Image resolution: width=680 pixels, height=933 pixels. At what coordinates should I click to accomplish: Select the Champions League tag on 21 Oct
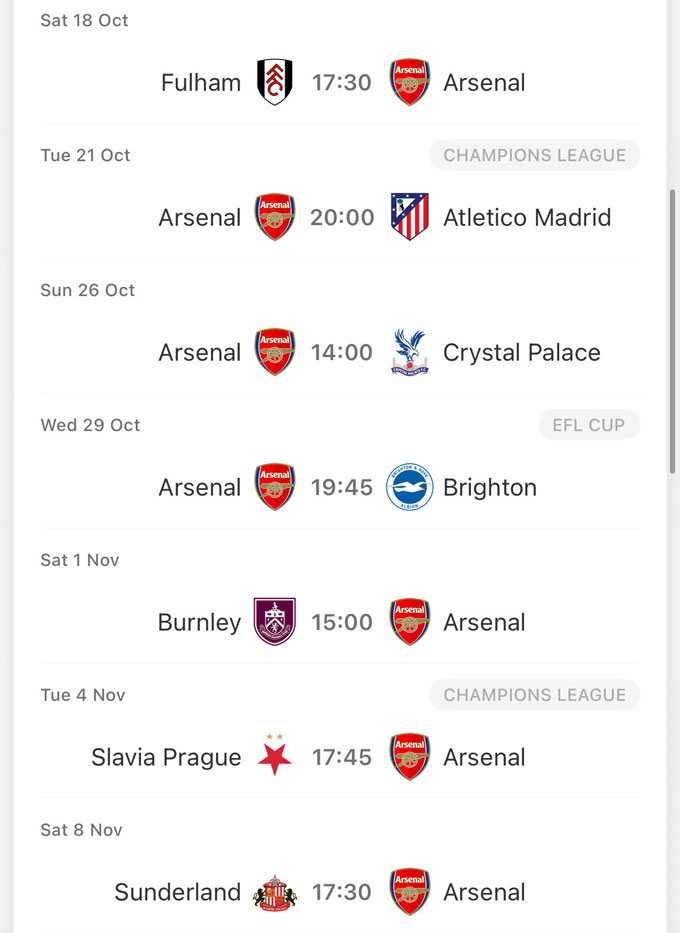534,155
